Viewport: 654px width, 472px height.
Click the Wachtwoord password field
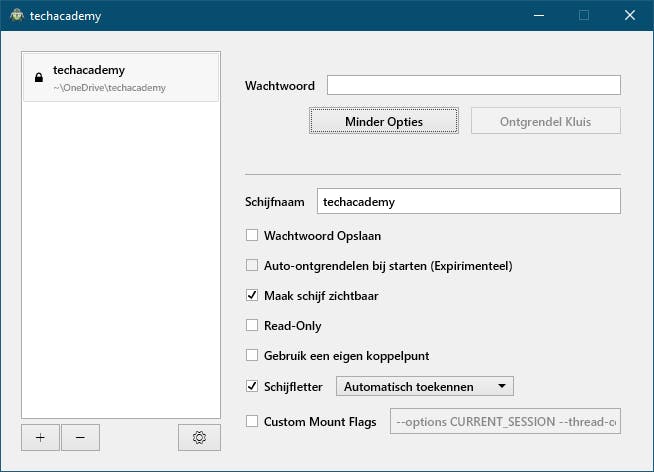coord(473,86)
